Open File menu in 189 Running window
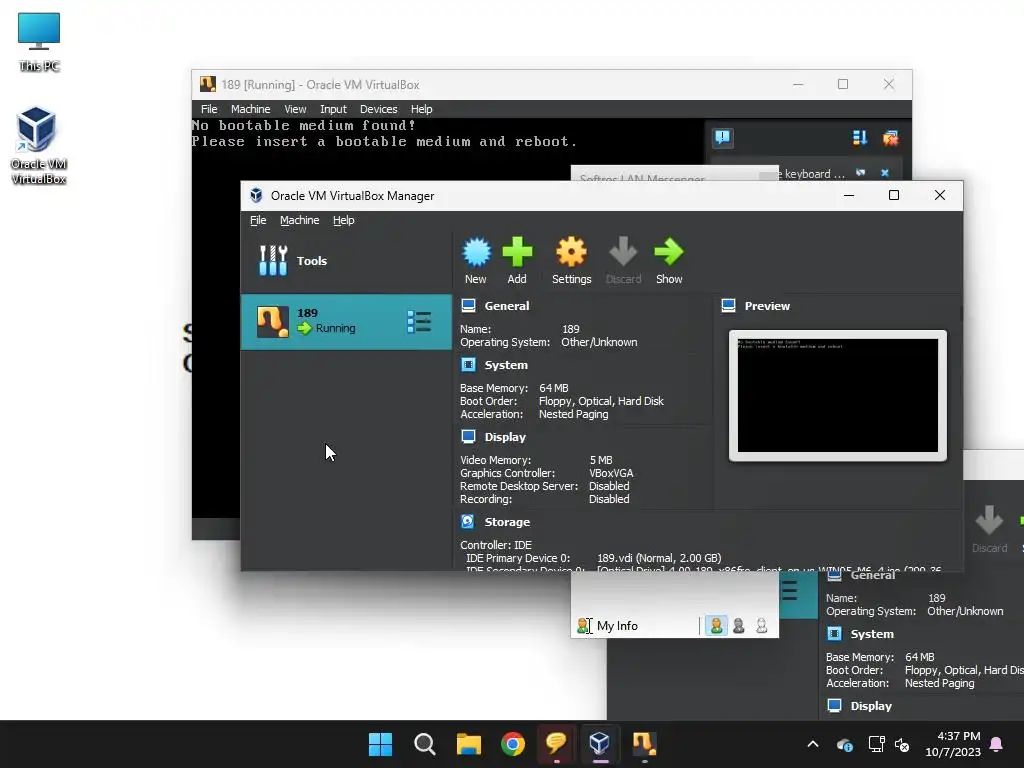The image size is (1024, 768). (209, 109)
